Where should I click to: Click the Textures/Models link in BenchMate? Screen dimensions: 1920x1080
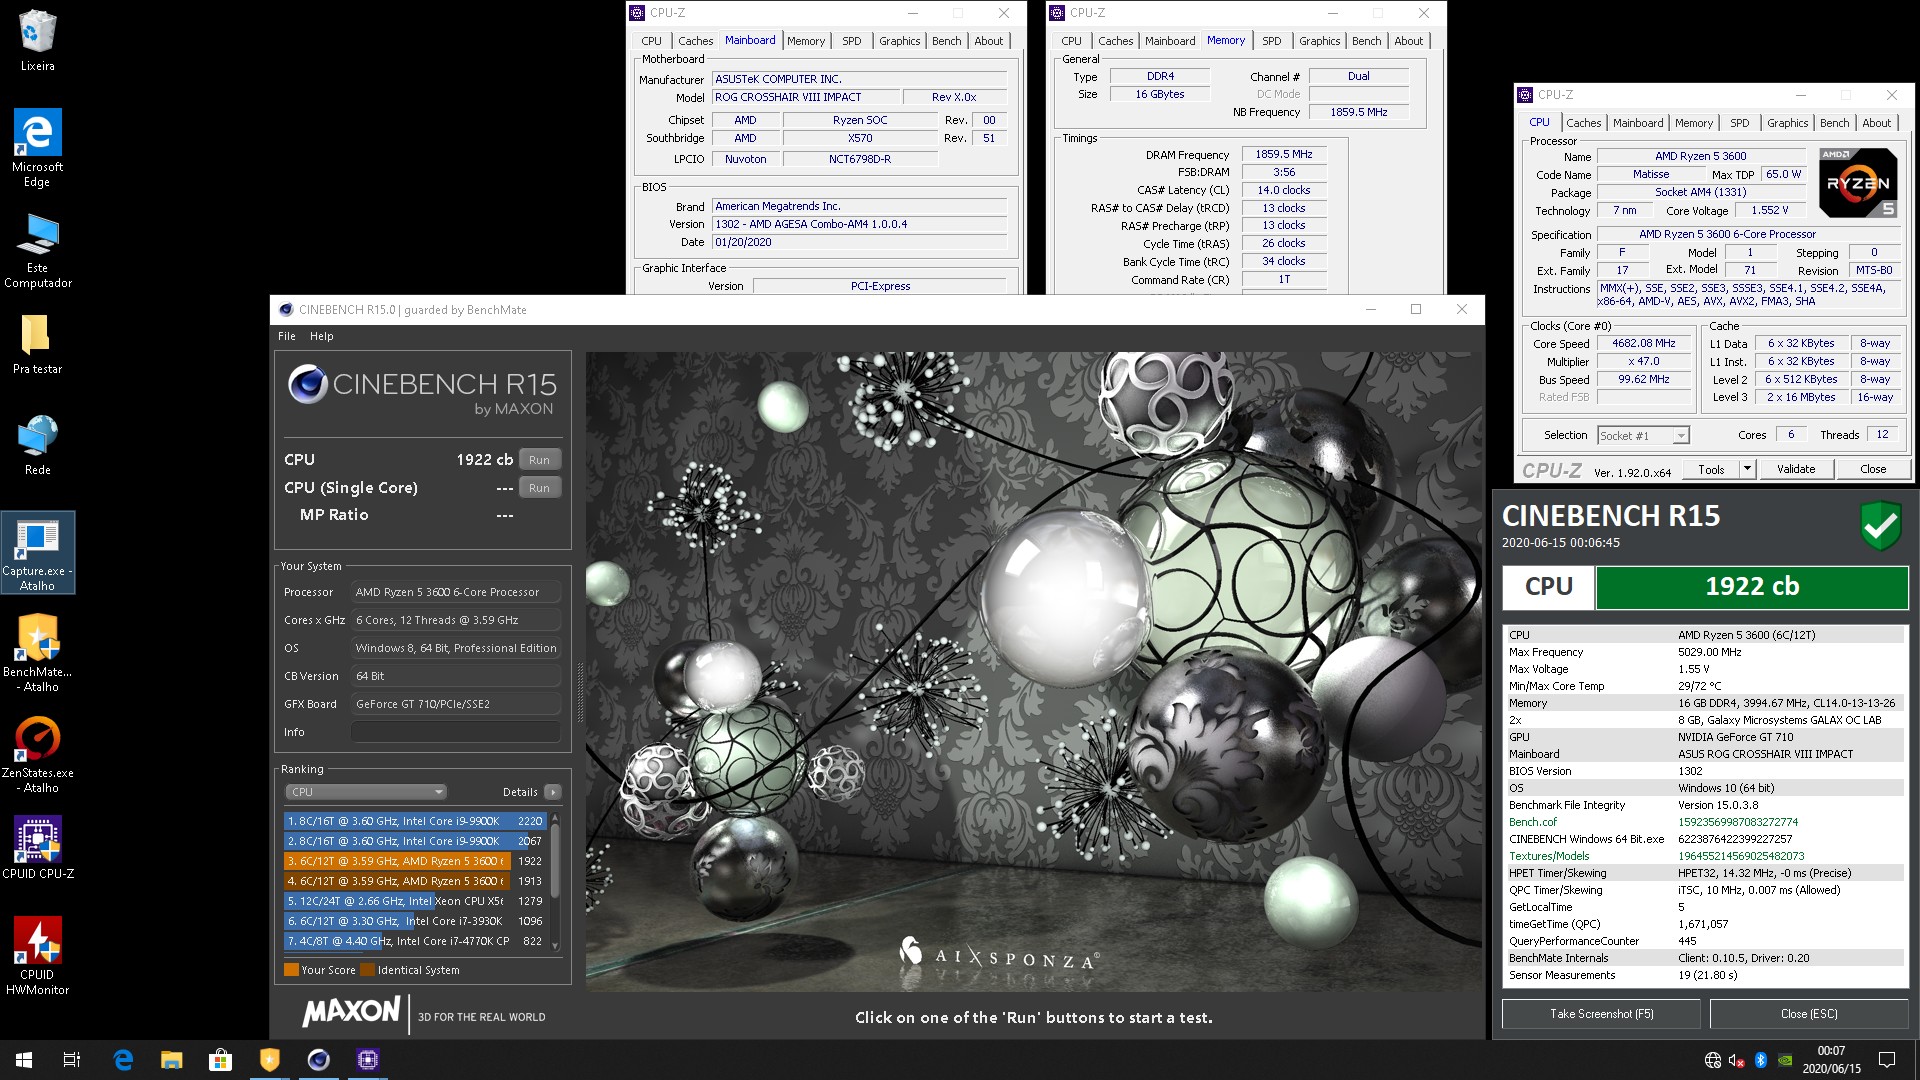pyautogui.click(x=1548, y=856)
